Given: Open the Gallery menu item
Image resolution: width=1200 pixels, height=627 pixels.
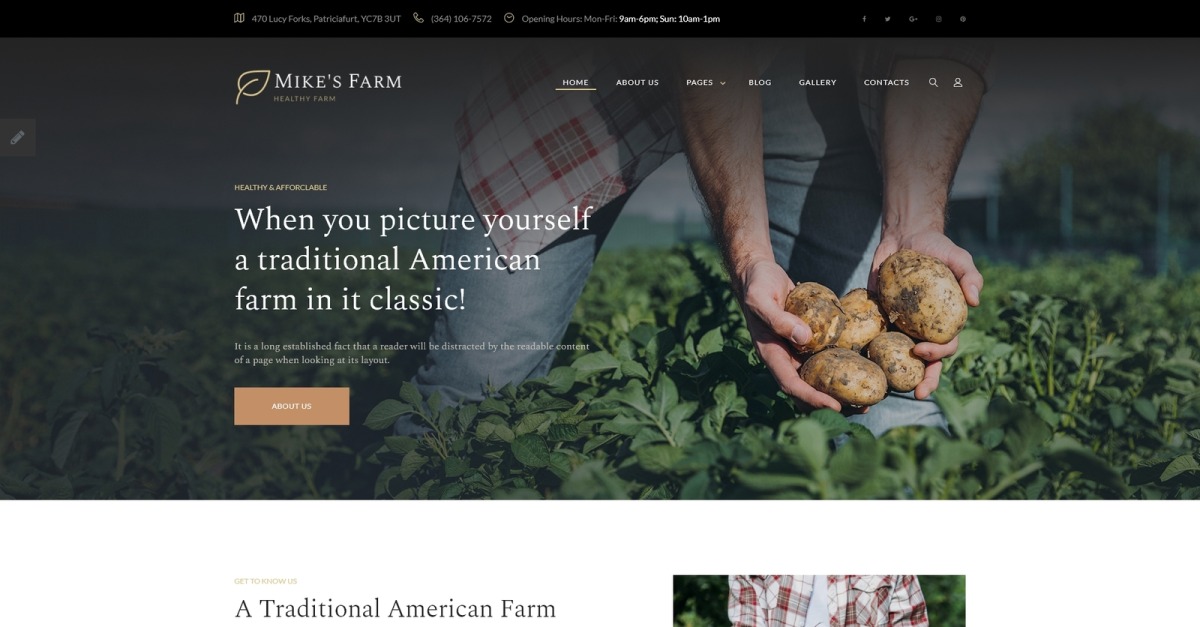Looking at the screenshot, I should tap(817, 82).
